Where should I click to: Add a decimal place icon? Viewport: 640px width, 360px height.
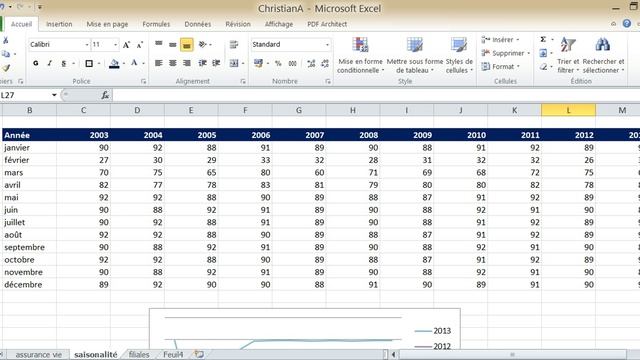pos(311,63)
